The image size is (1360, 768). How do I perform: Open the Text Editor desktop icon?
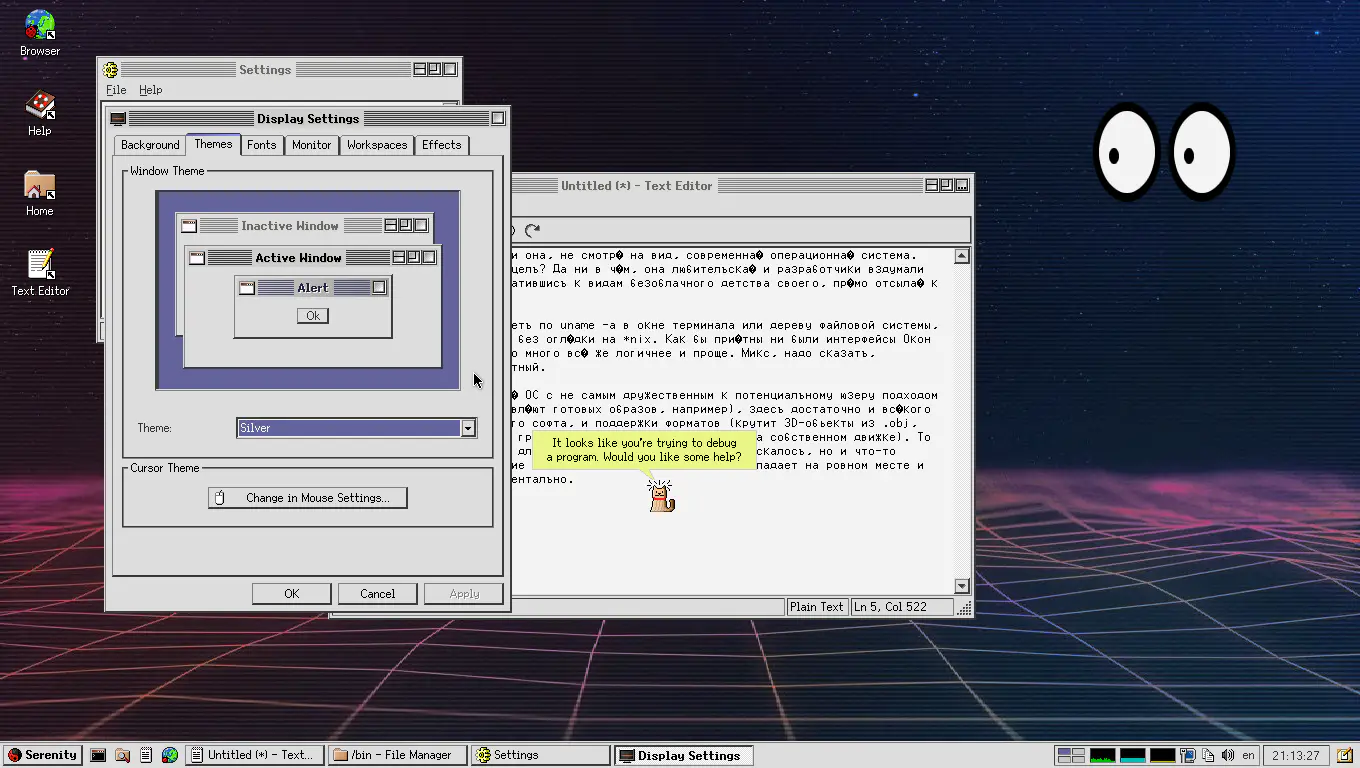click(x=40, y=273)
